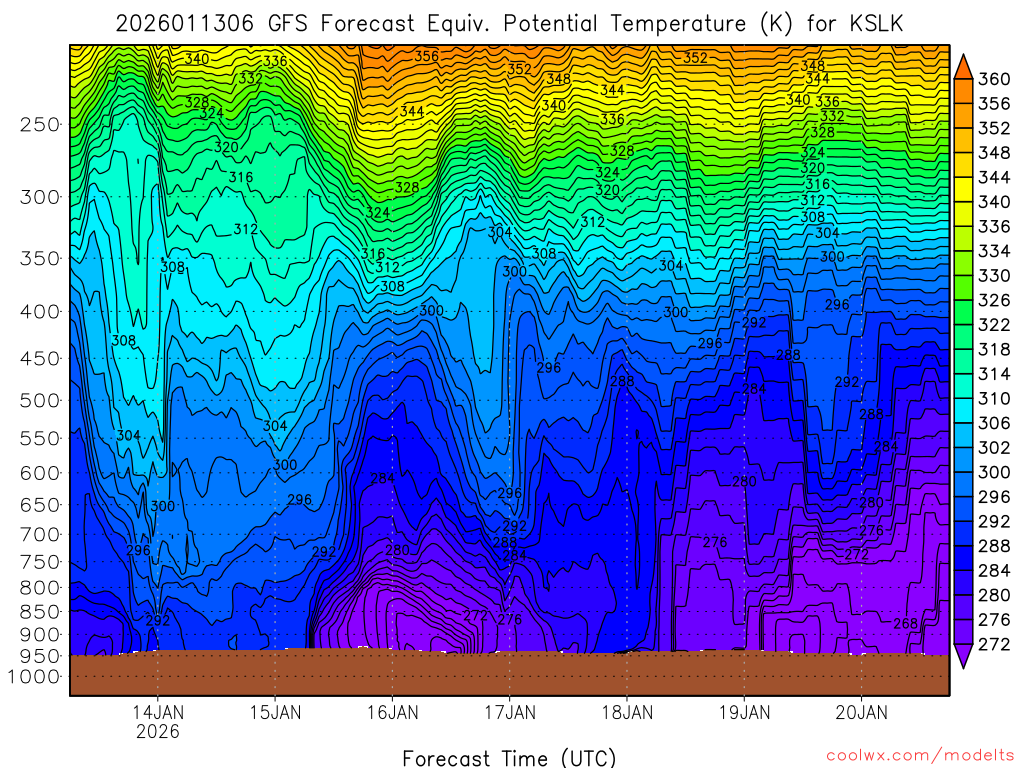Click the 318 value on the colorbar legend

click(x=993, y=349)
